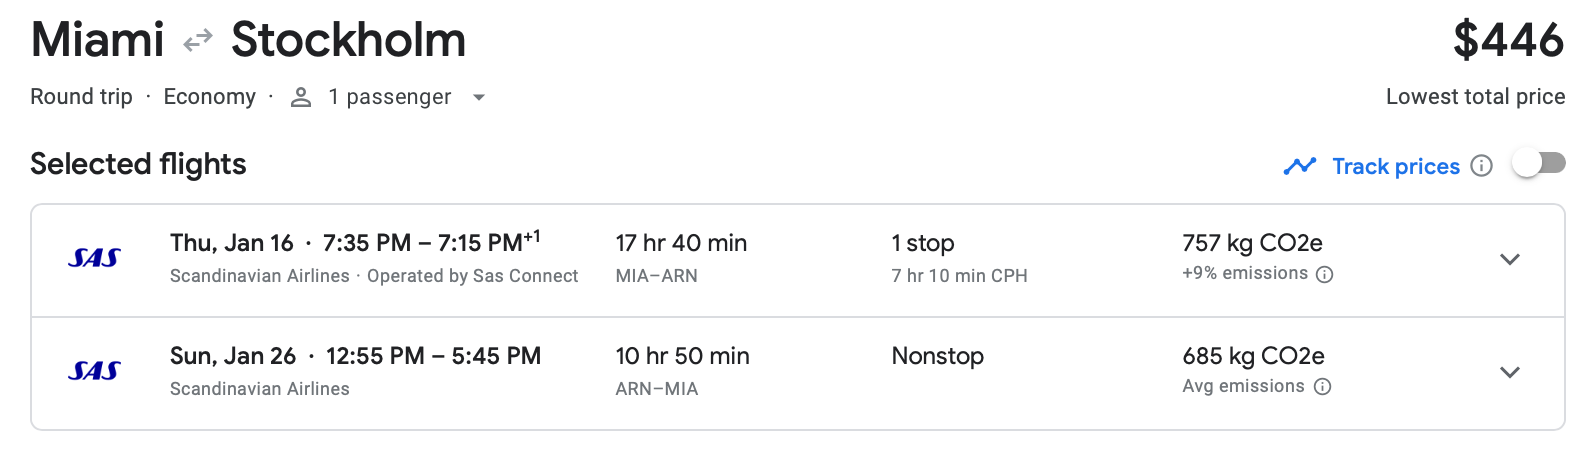Click the SAS logo on the return flight
Image resolution: width=1596 pixels, height=456 pixels.
click(x=94, y=371)
